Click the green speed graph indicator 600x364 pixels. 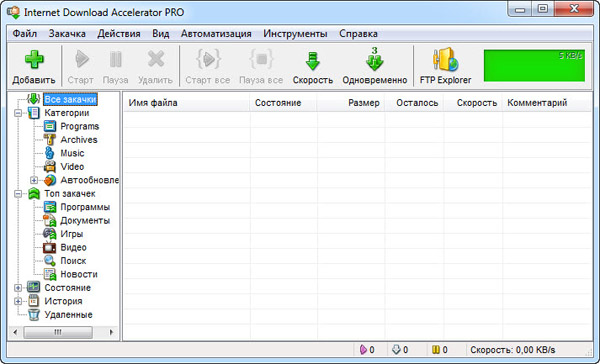coord(534,65)
